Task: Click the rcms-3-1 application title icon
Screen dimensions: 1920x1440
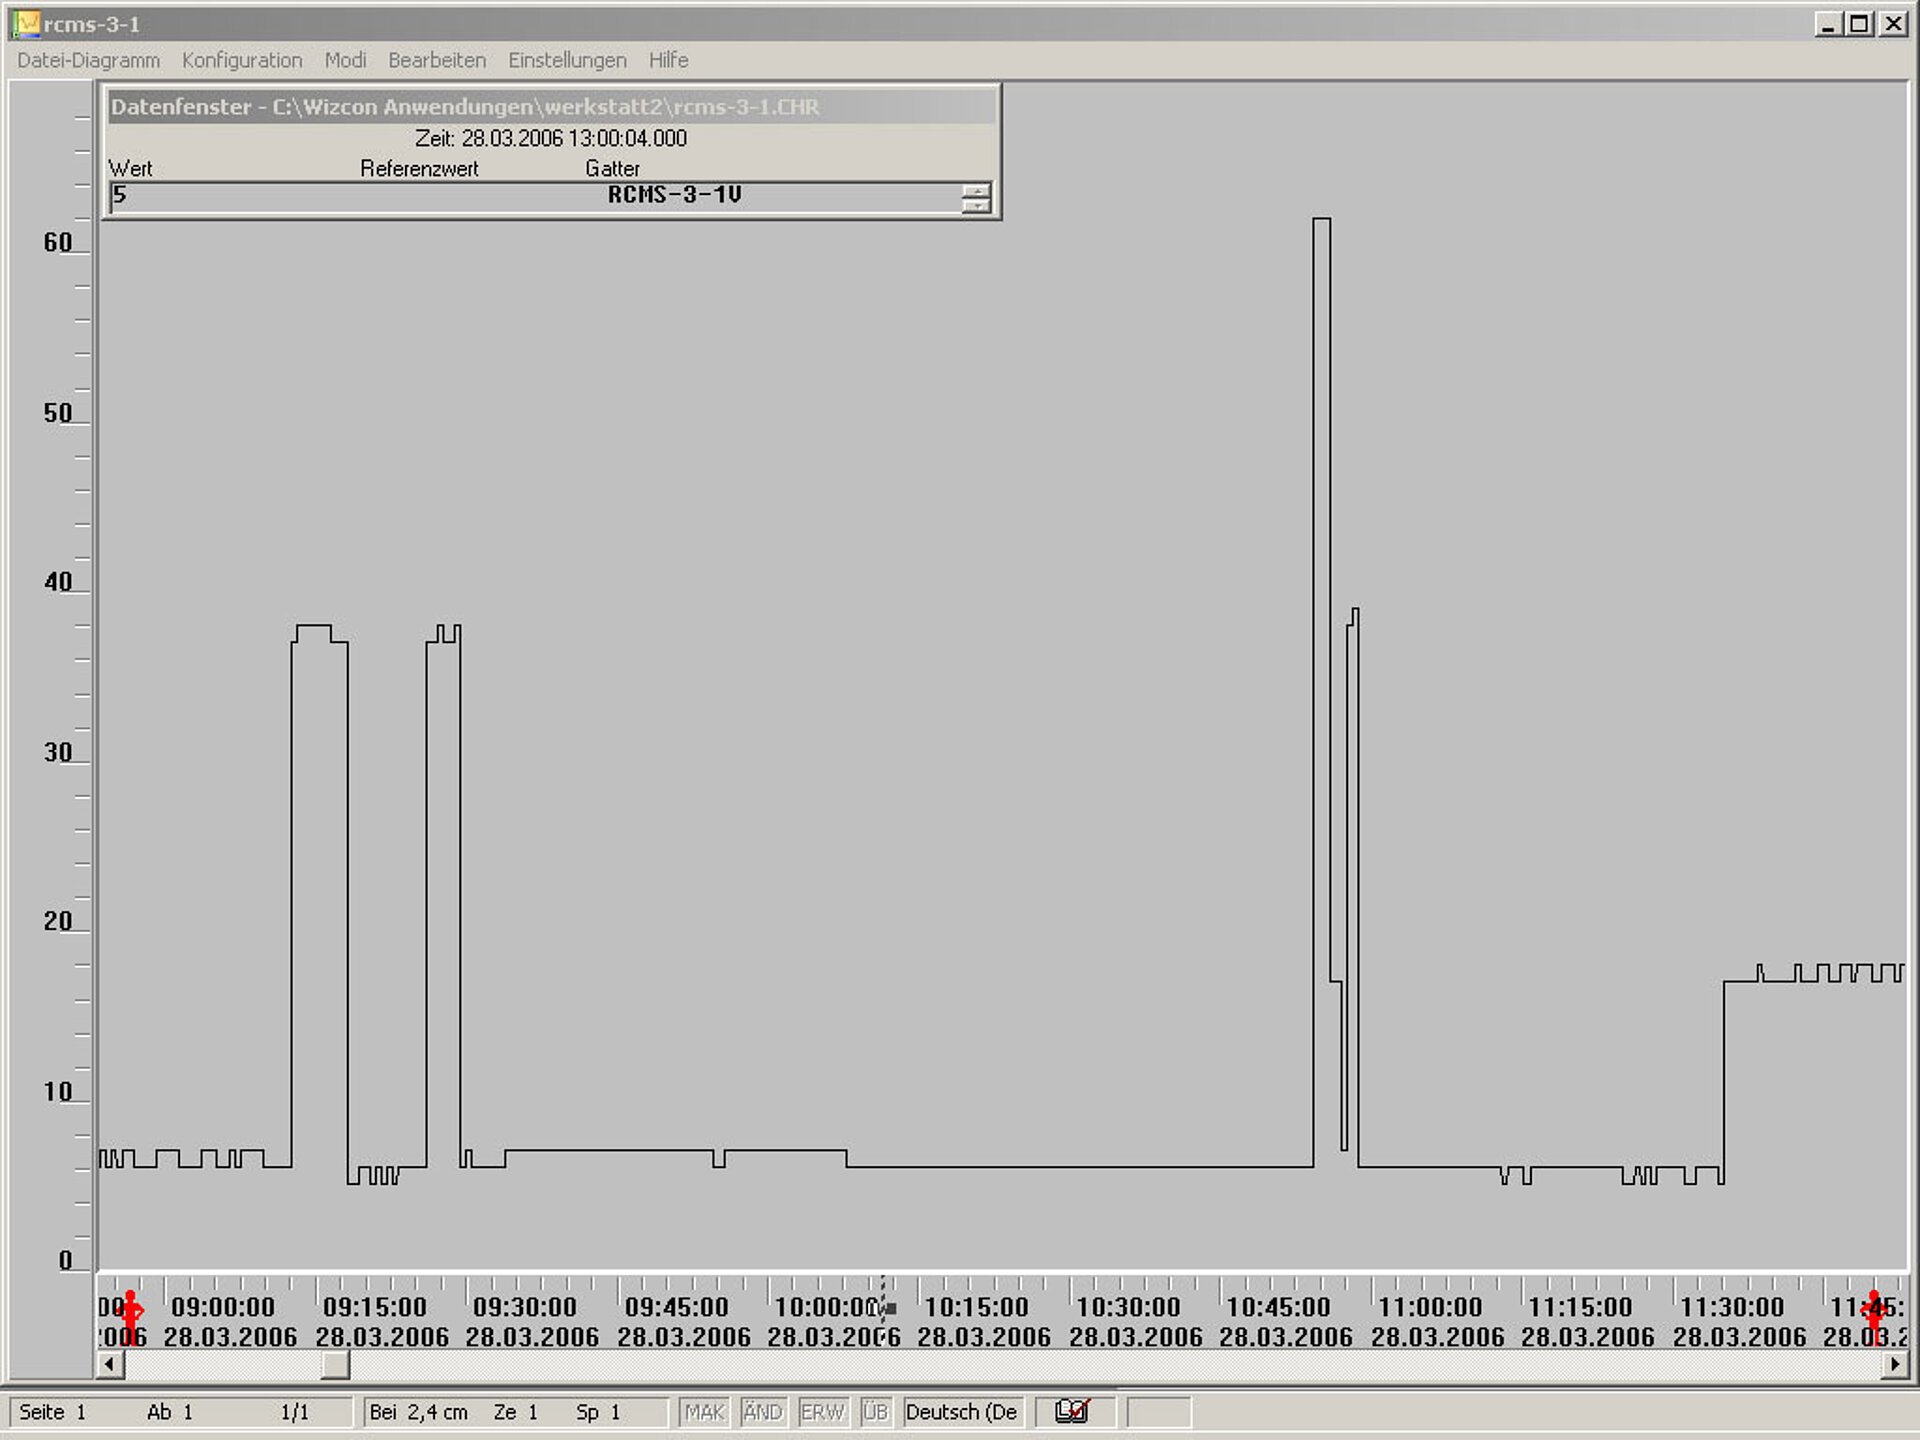Action: [27, 23]
